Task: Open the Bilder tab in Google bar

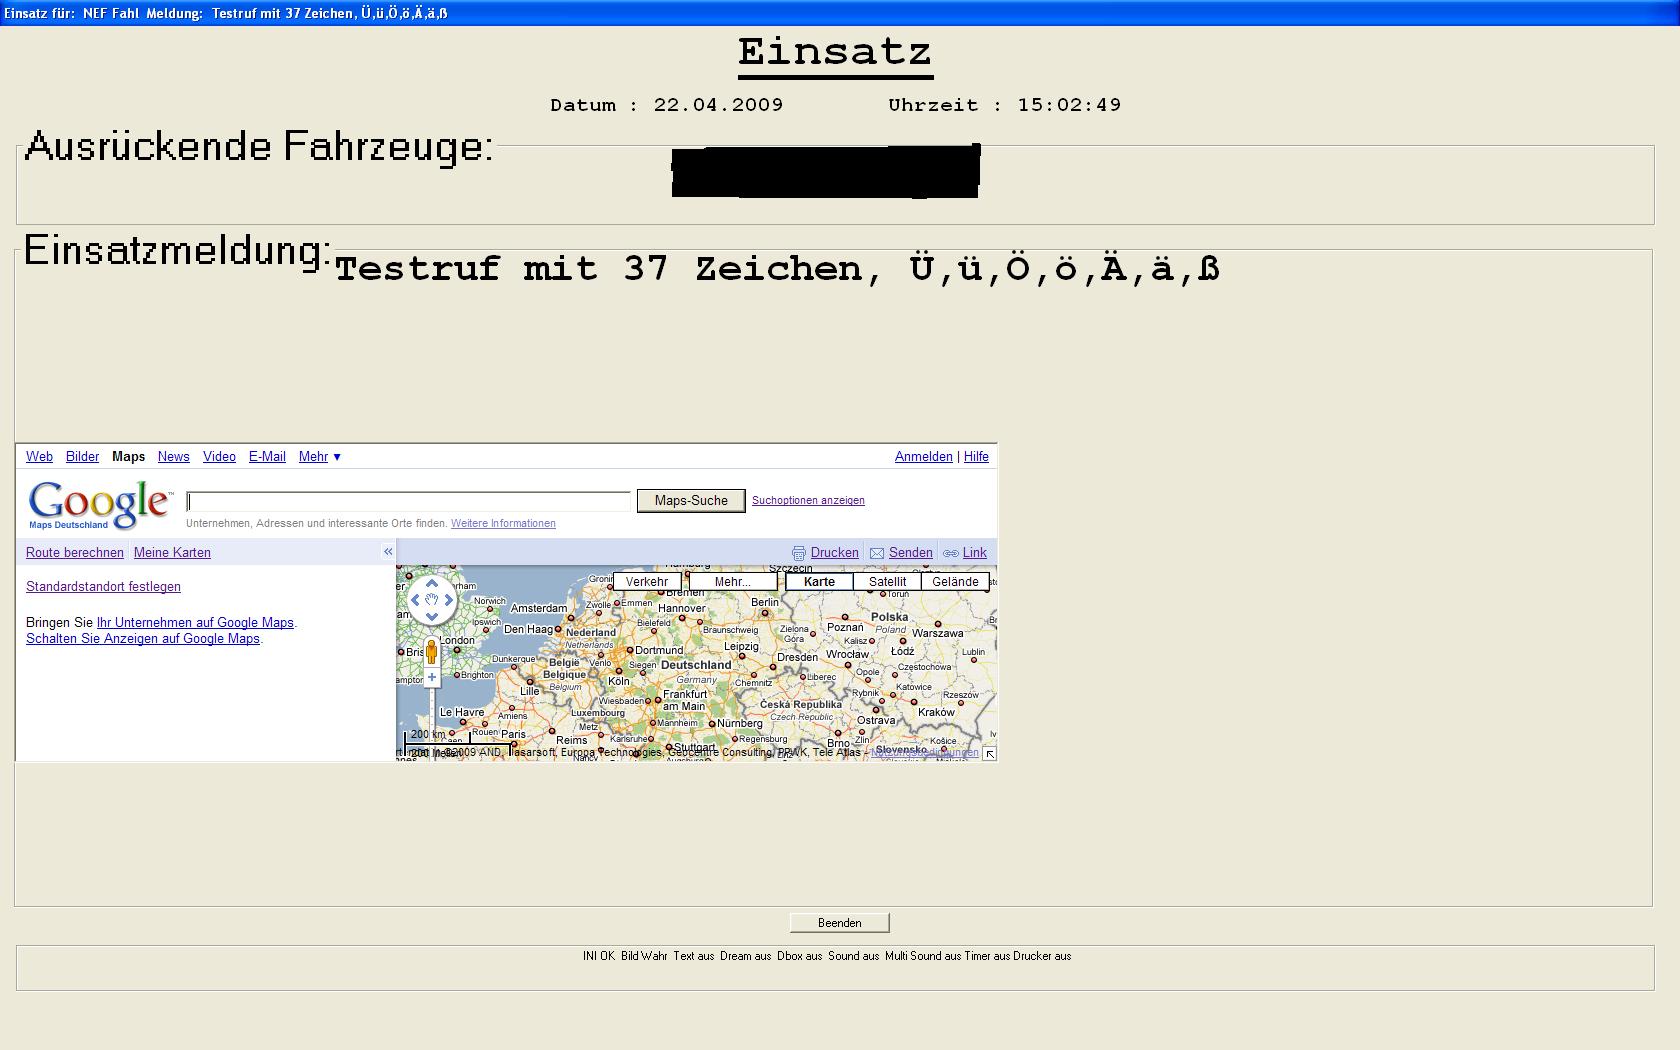Action: tap(82, 457)
